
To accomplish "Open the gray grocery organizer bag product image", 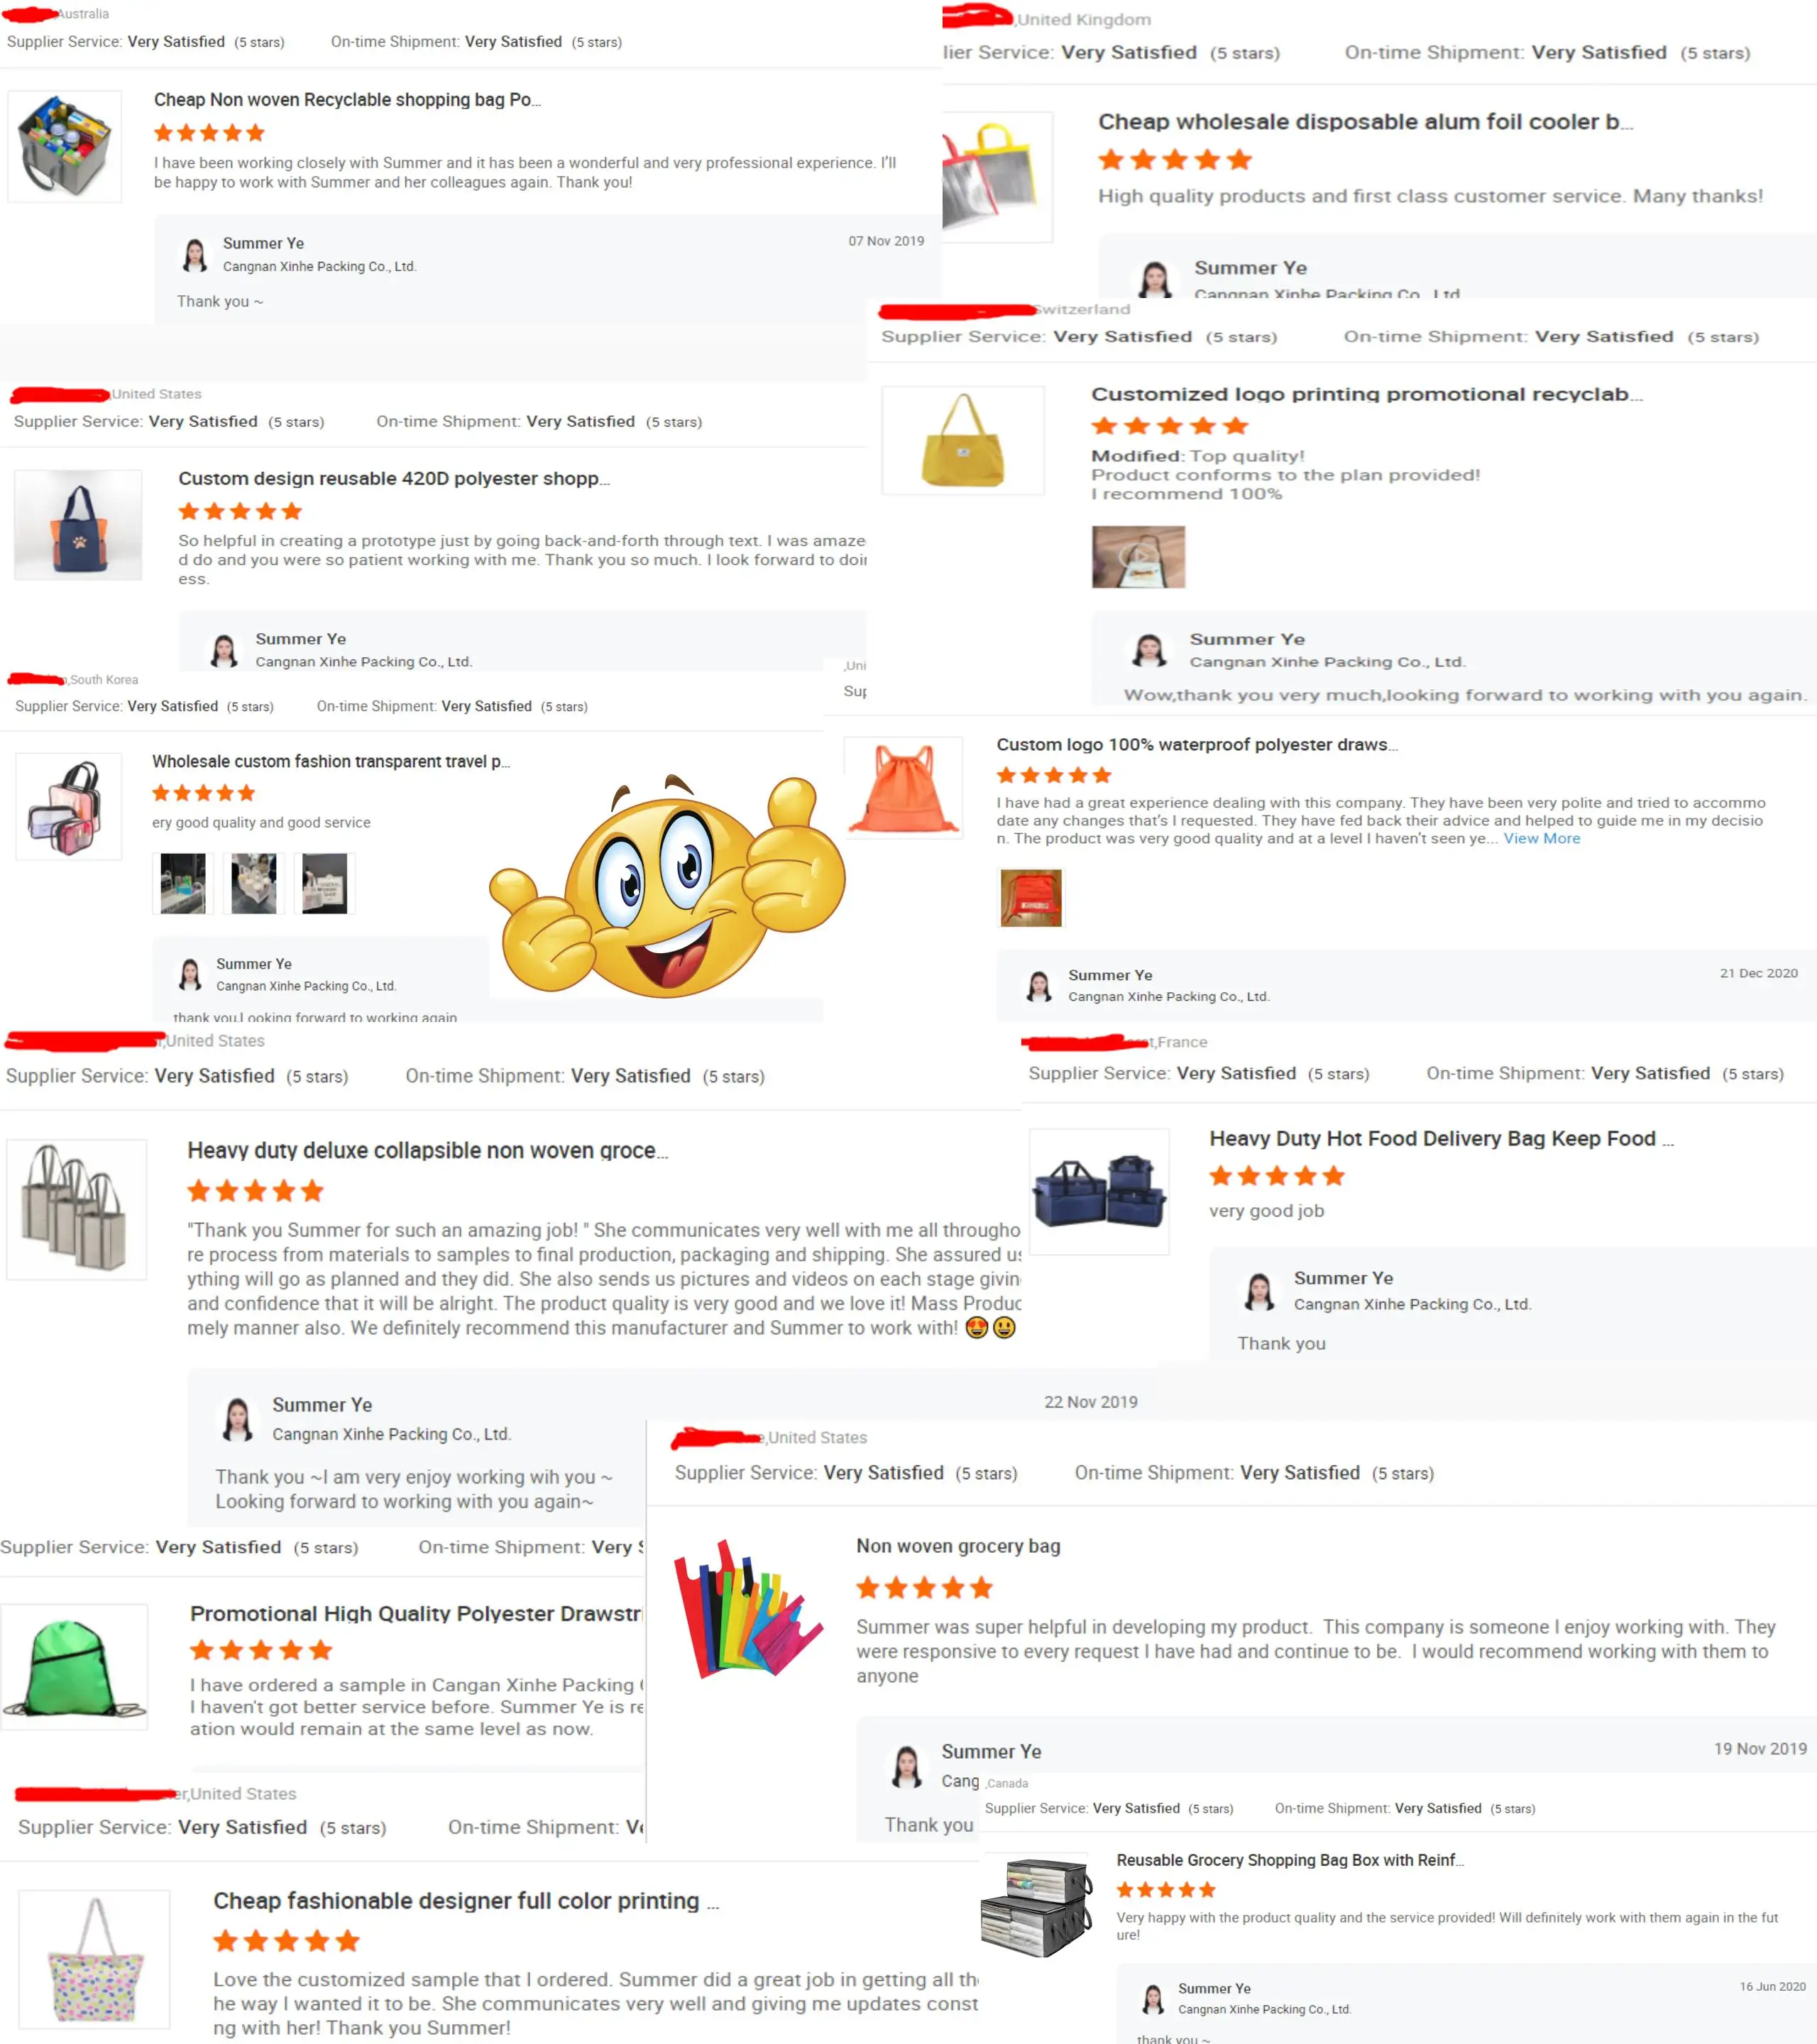I will pos(65,147).
